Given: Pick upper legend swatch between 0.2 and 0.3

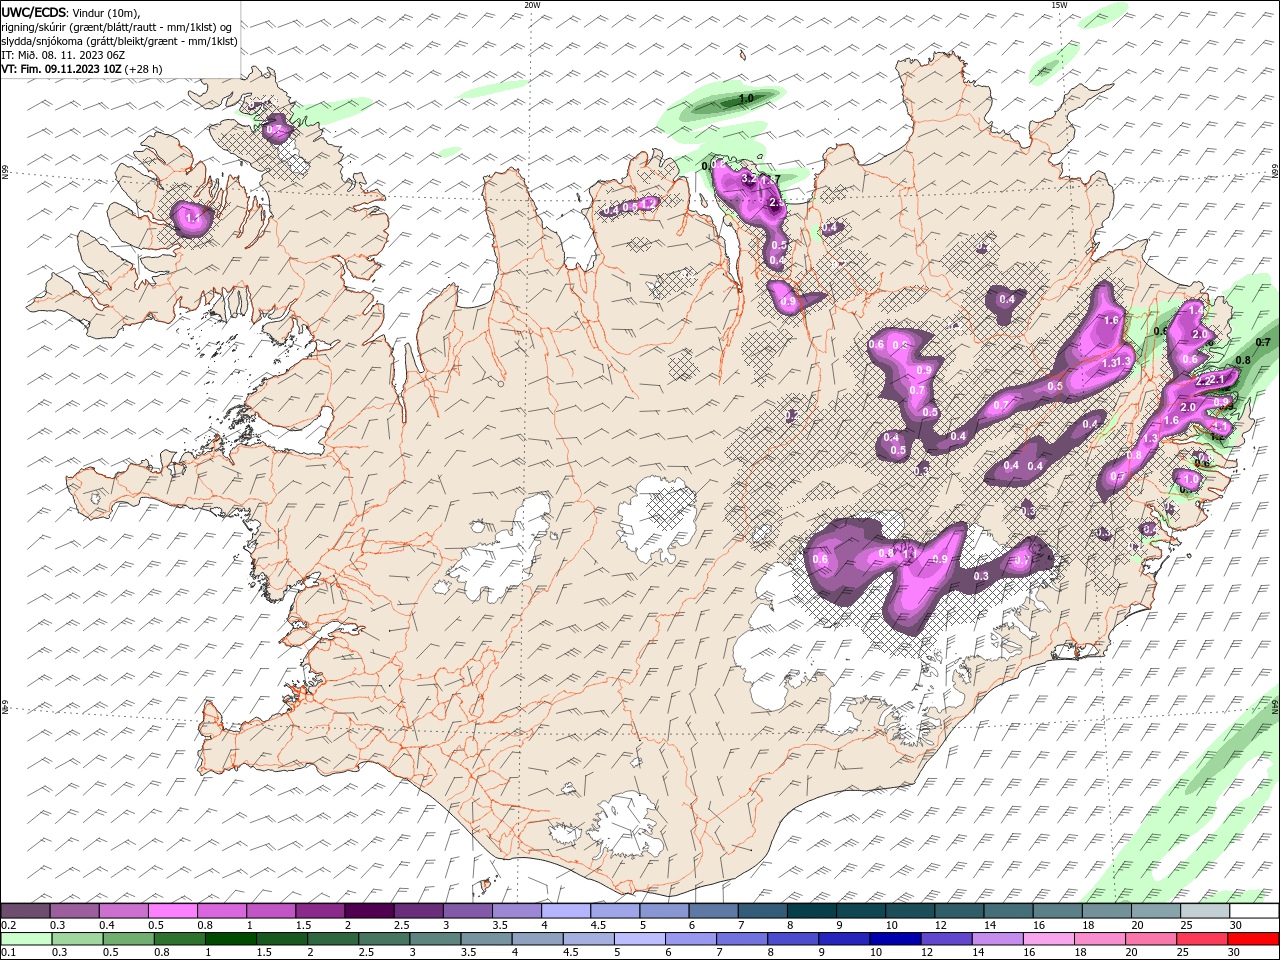Looking at the screenshot, I should point(25,911).
